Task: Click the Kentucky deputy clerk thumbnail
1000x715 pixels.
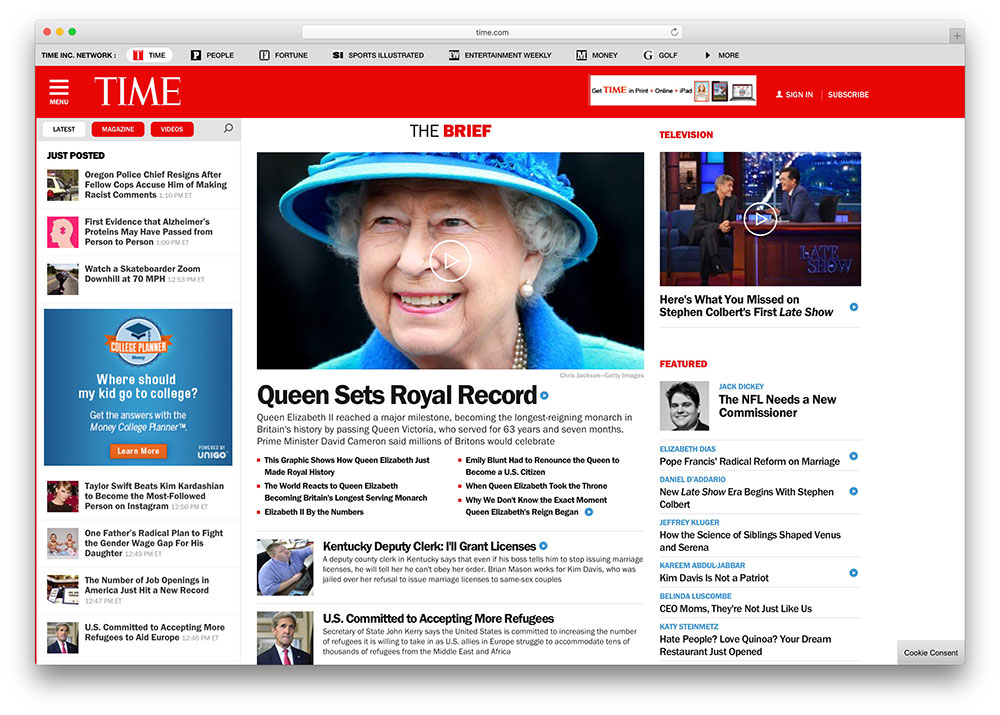Action: 285,567
